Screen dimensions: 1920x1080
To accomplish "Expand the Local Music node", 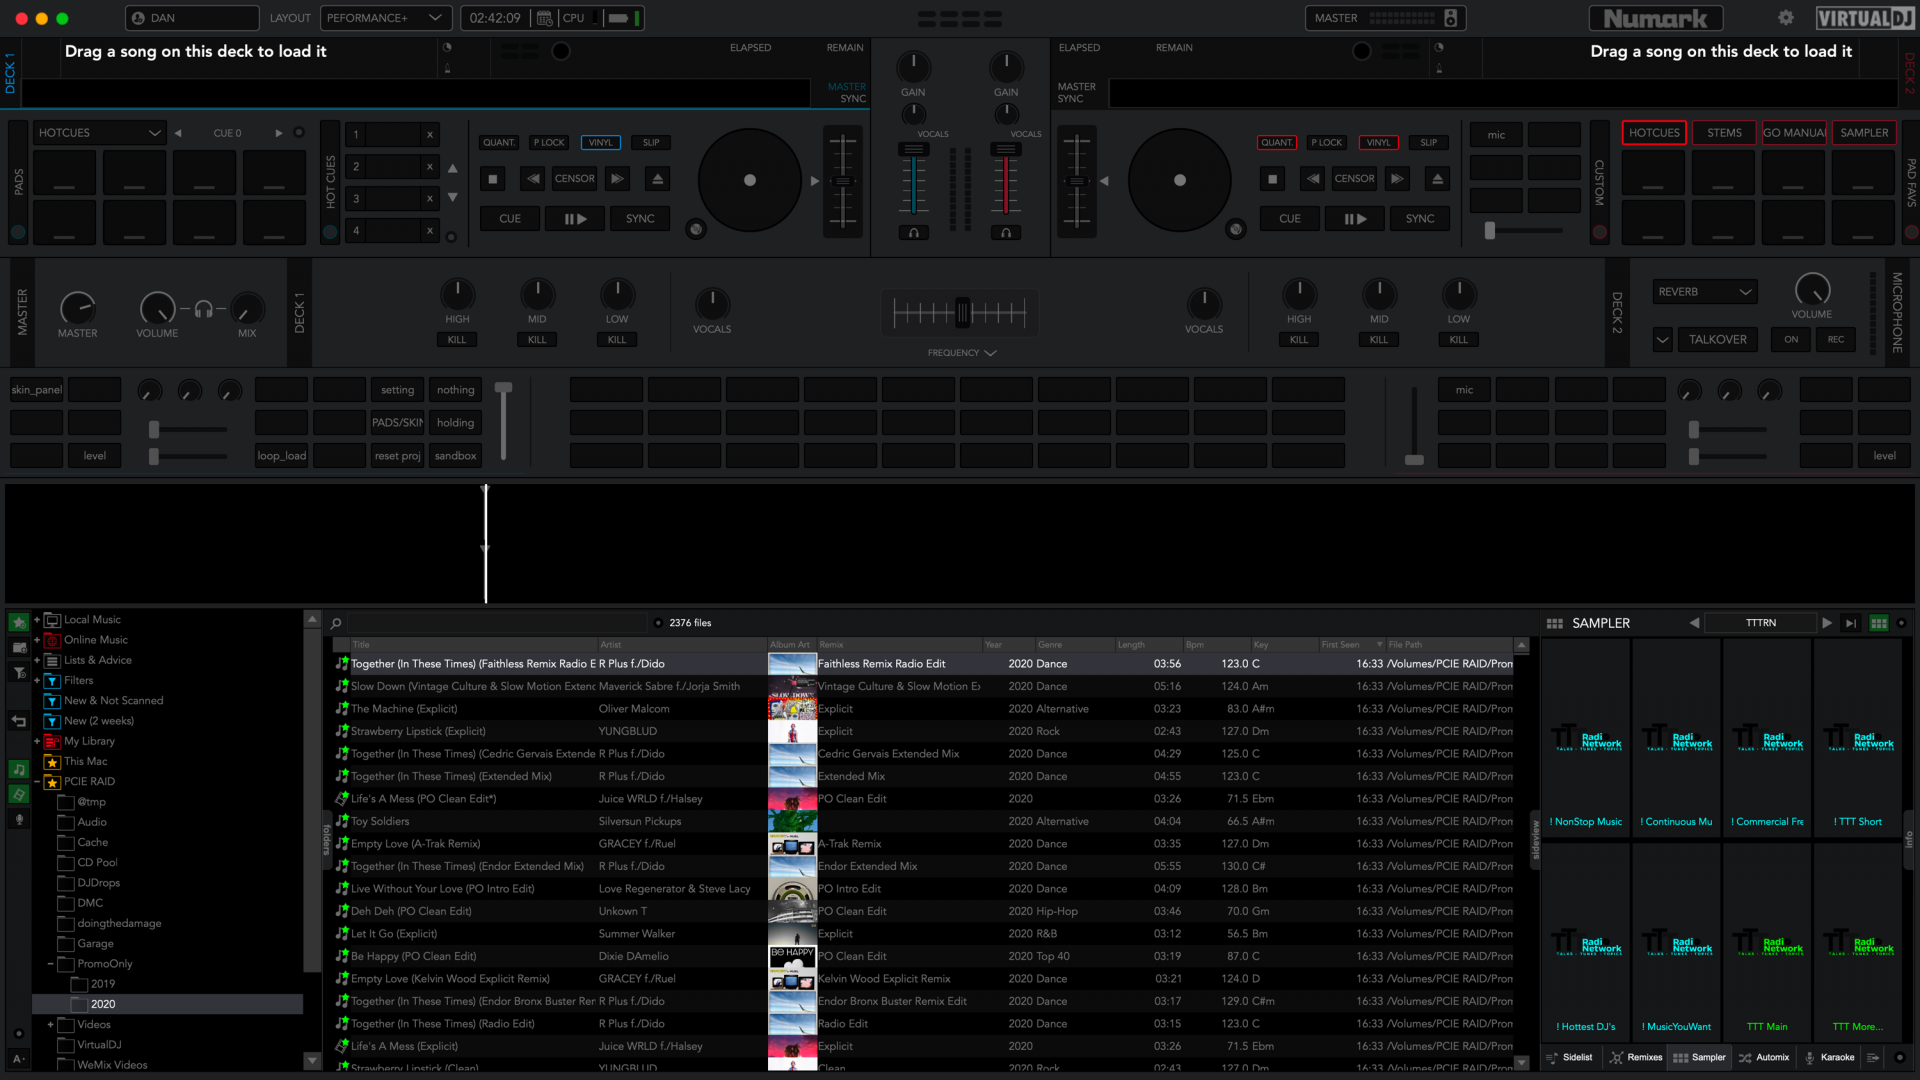I will [37, 620].
